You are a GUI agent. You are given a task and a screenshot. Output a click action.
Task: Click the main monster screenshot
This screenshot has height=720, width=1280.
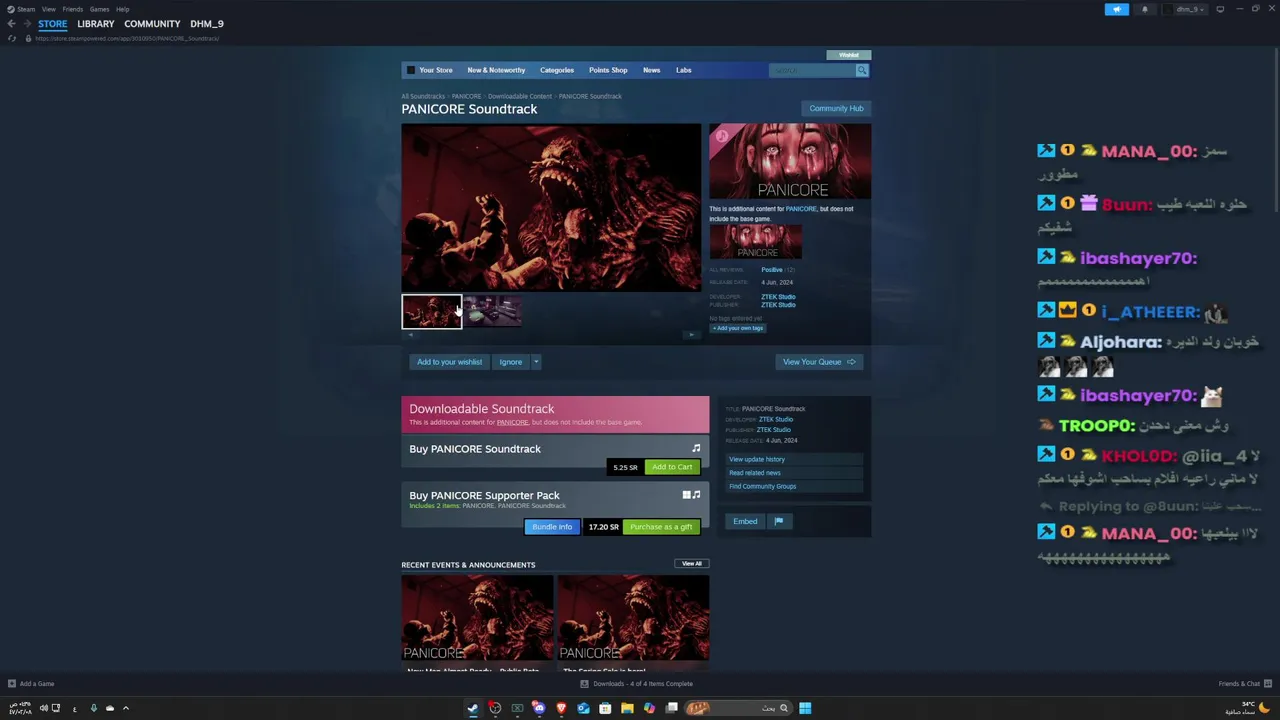point(551,207)
